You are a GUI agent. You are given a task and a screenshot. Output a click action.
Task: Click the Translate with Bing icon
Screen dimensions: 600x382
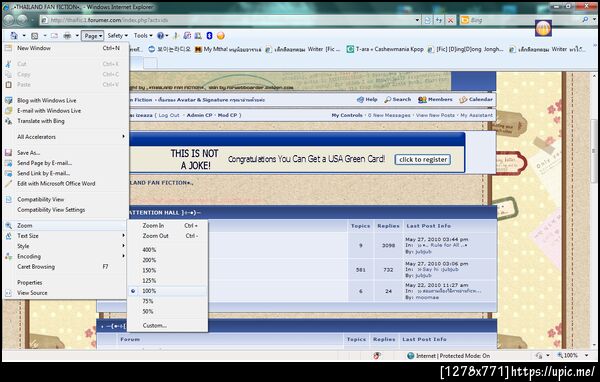pos(8,121)
